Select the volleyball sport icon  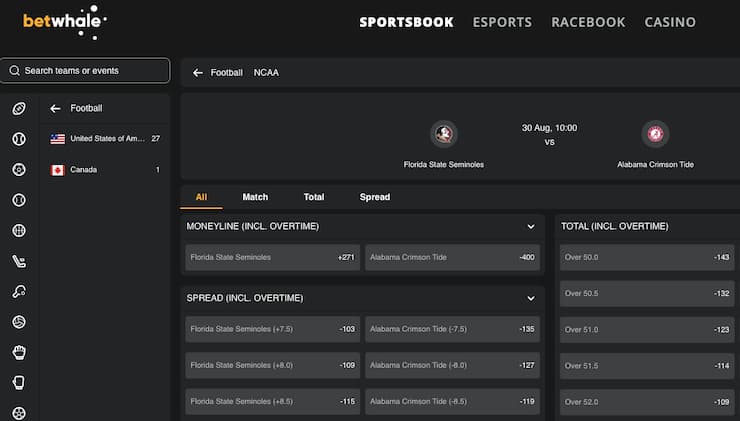tap(19, 322)
